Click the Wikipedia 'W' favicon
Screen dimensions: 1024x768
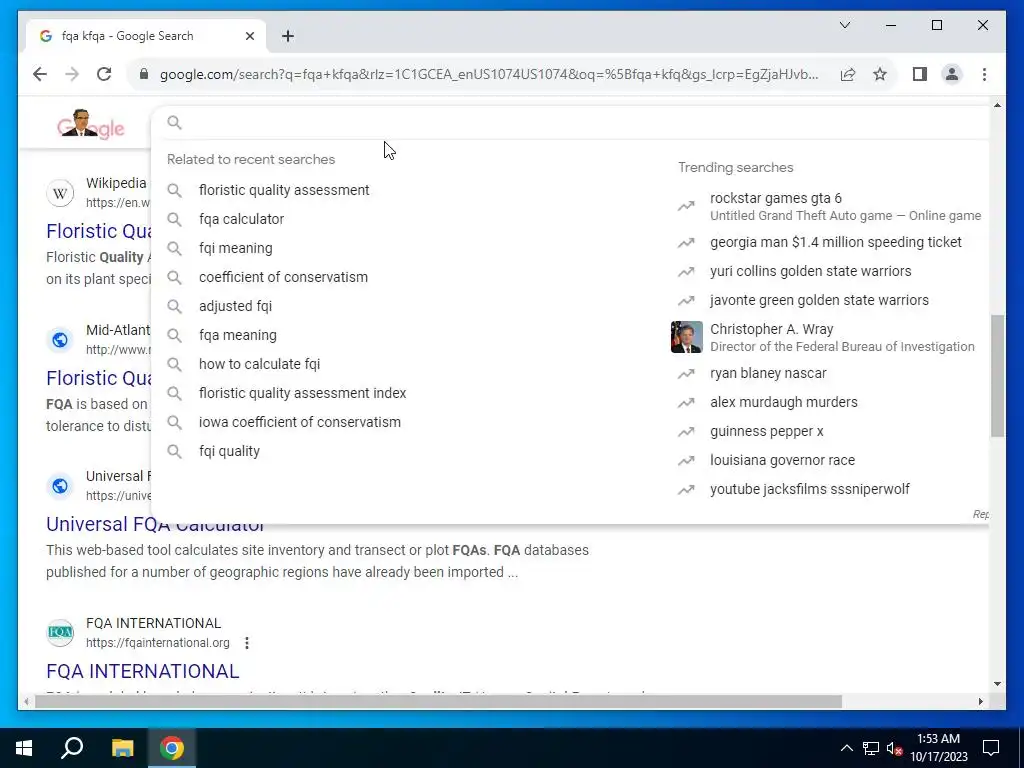(60, 193)
